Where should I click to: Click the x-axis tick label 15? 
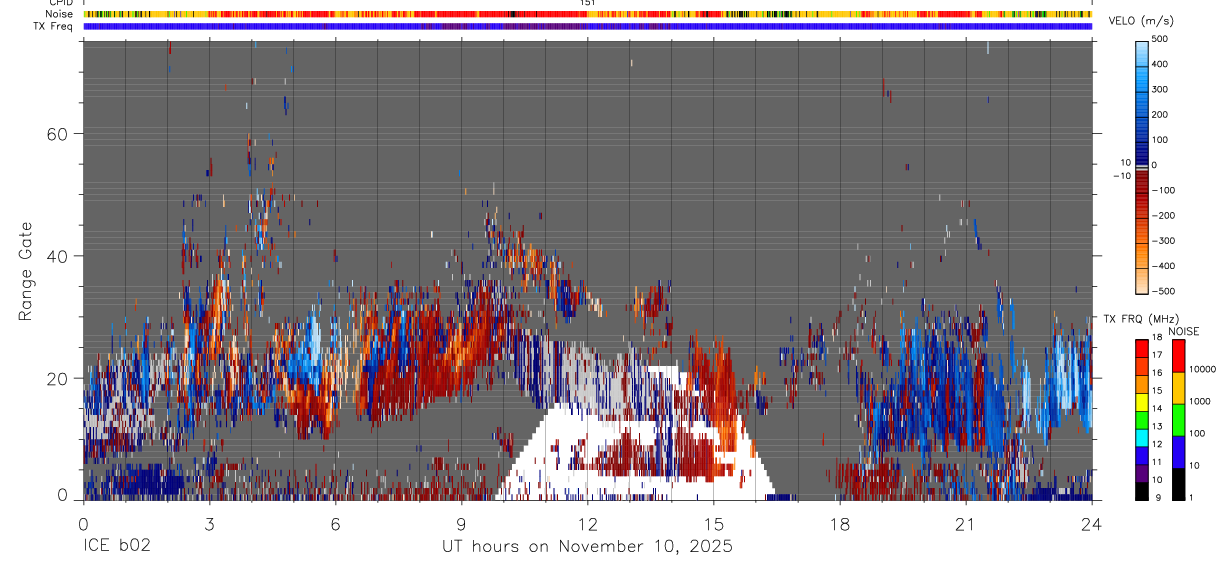point(713,524)
